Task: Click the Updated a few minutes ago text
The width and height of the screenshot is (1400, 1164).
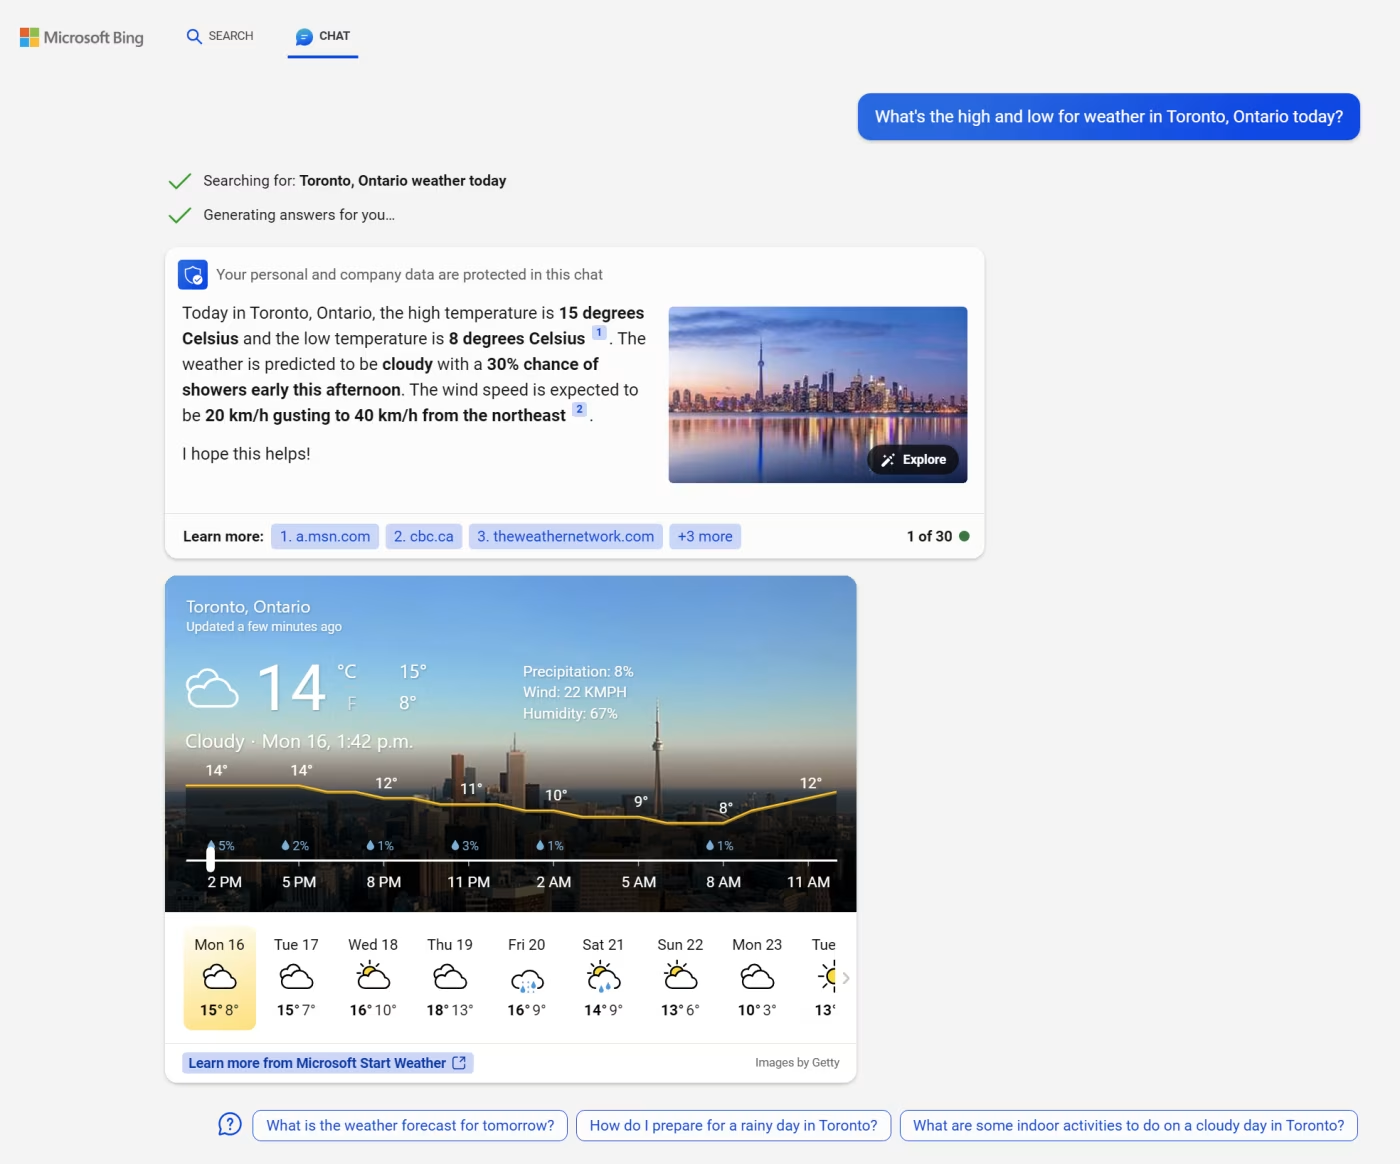Action: click(264, 627)
